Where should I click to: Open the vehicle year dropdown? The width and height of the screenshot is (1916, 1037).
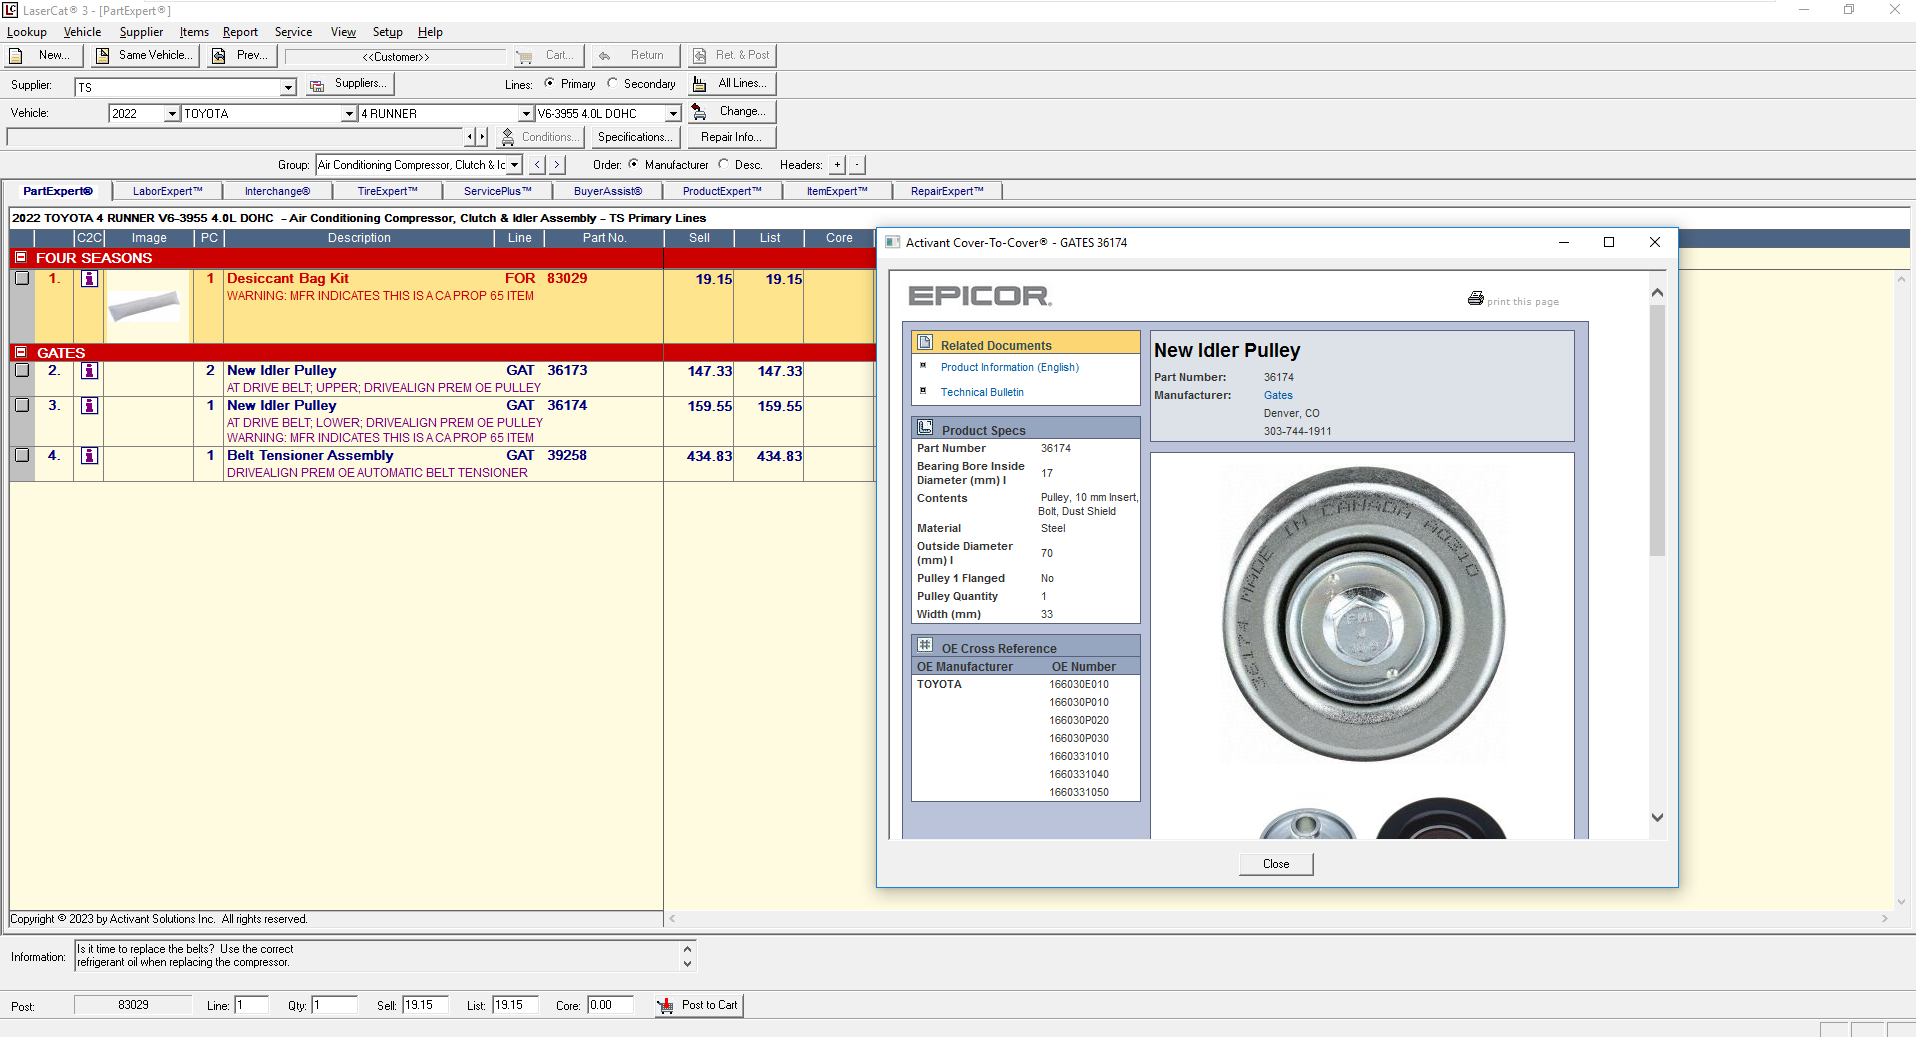tap(171, 113)
